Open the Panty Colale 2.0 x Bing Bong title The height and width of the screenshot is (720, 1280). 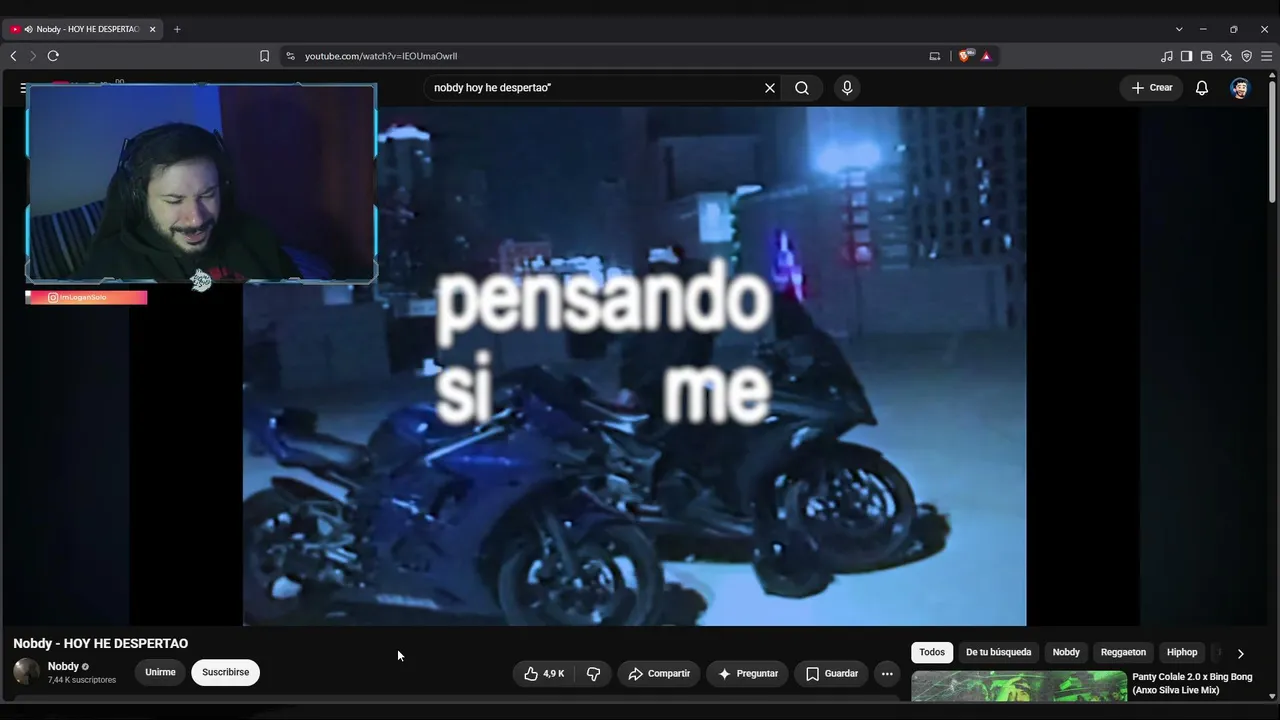[x=1192, y=684]
